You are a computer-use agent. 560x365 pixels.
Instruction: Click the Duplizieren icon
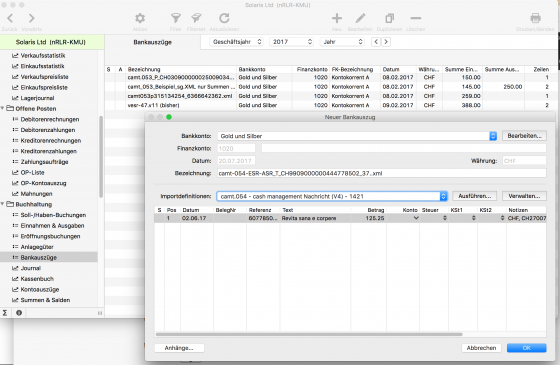click(x=389, y=18)
